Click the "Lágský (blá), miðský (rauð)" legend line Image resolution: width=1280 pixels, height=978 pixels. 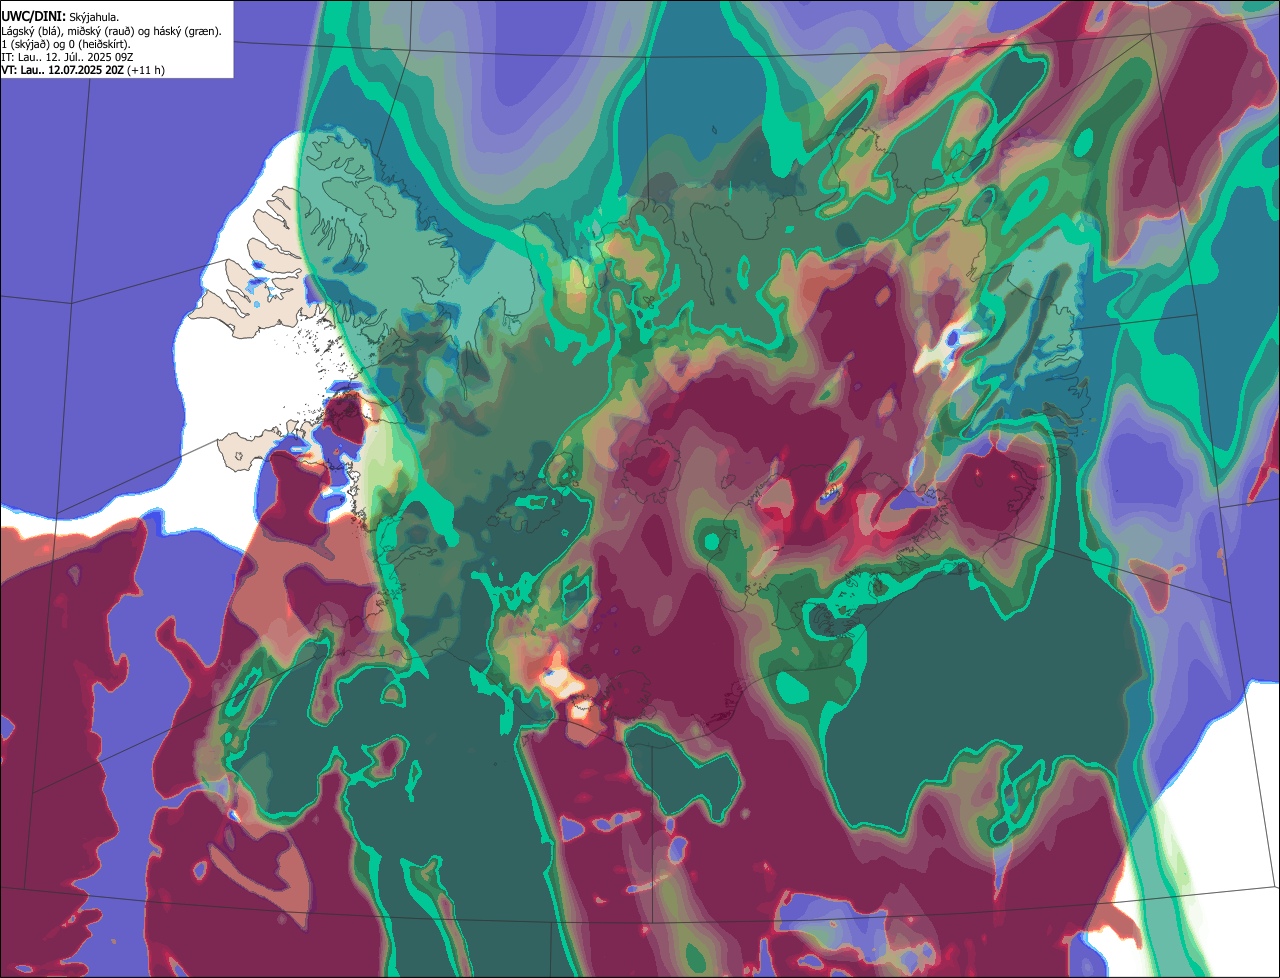coord(112,31)
